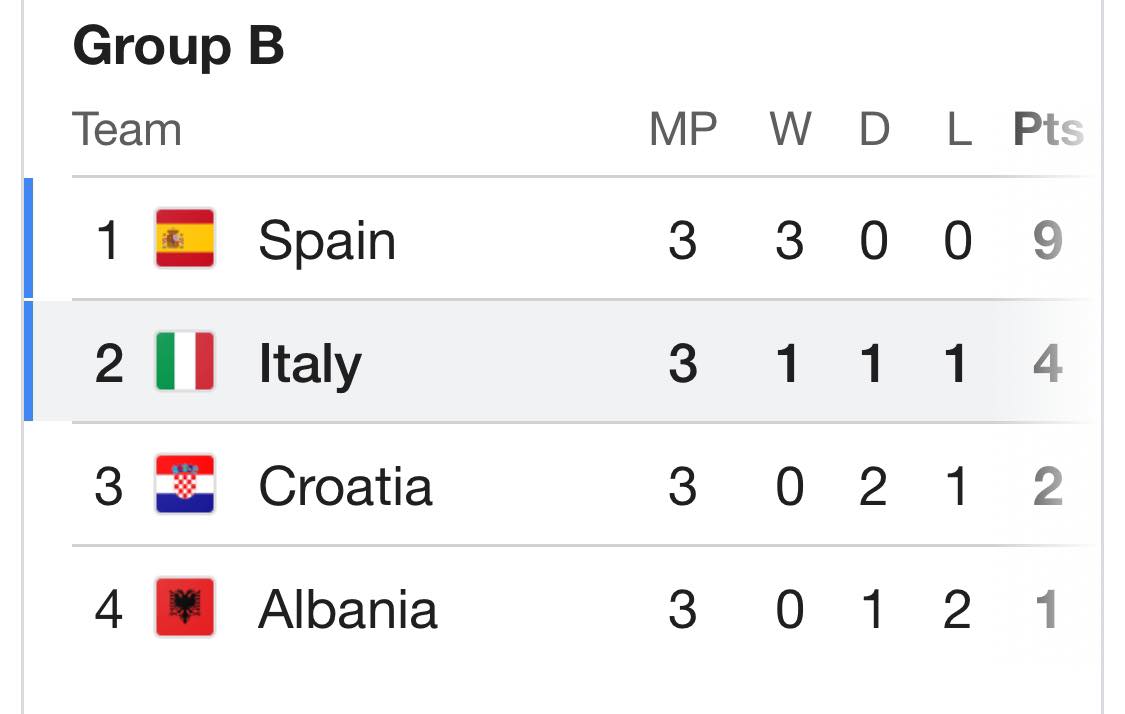Click the Albania flag icon
The width and height of the screenshot is (1125, 714).
185,608
